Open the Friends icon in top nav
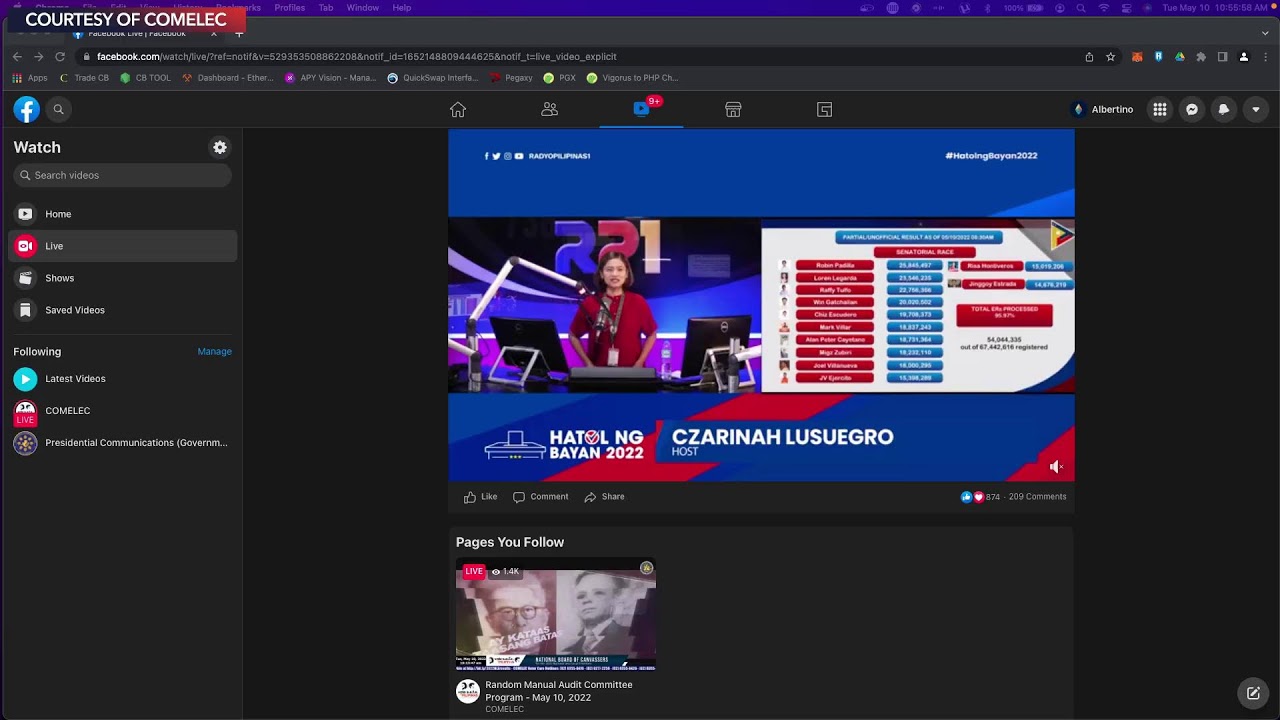The width and height of the screenshot is (1280, 720). 549,109
